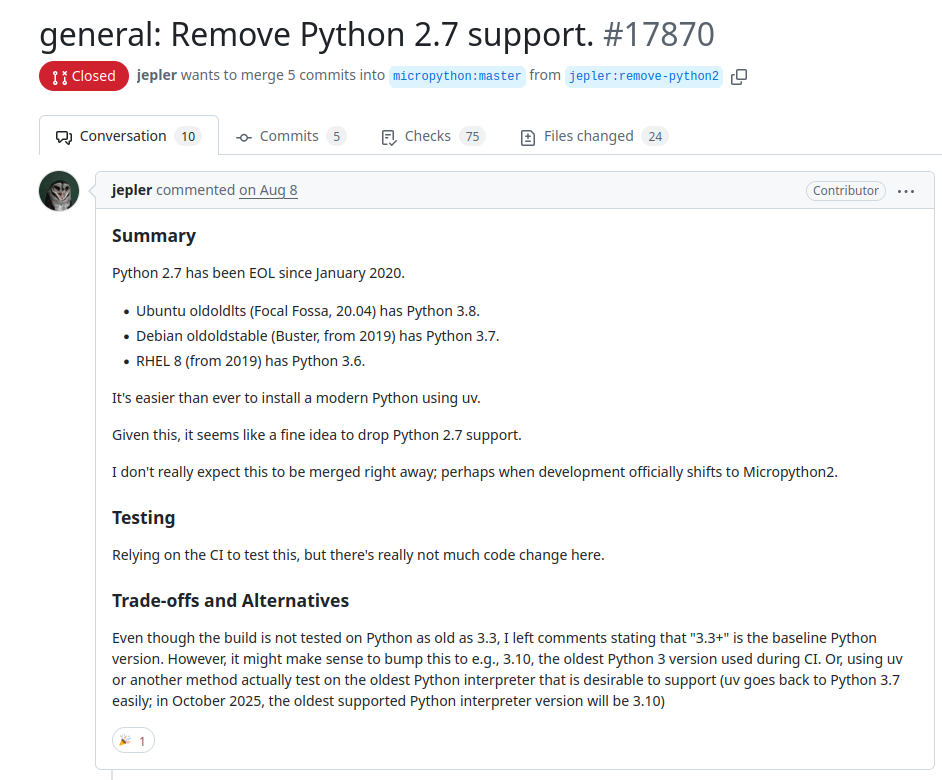Click jepler's username in the comment header
The height and width of the screenshot is (780, 942).
point(132,190)
